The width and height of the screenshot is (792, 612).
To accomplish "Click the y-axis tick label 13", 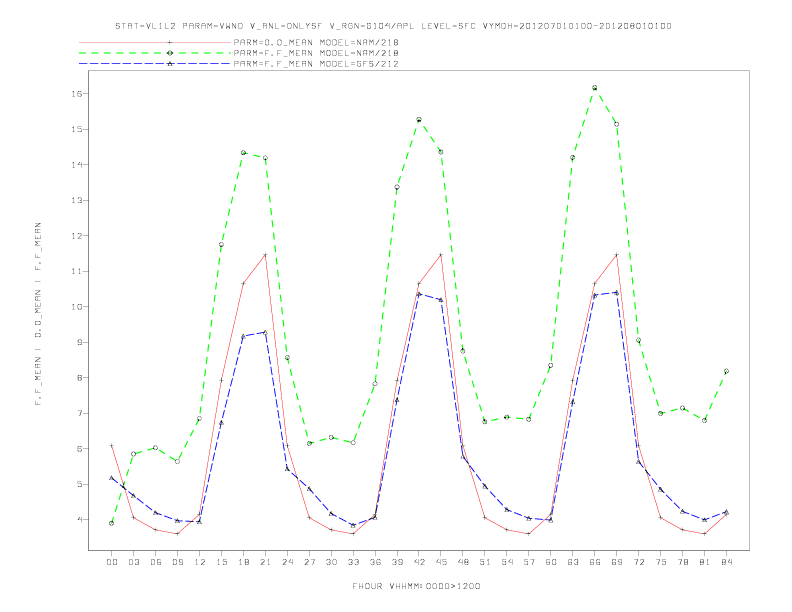I will pyautogui.click(x=77, y=200).
